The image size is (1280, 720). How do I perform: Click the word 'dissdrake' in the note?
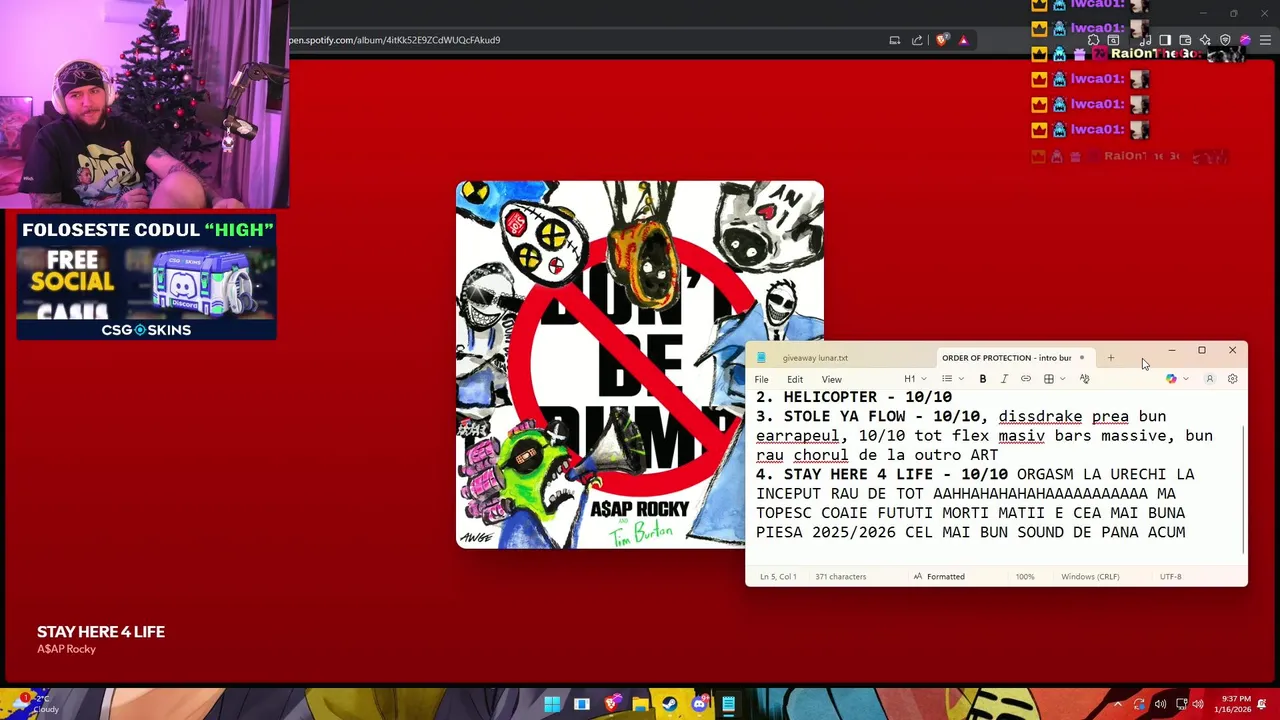click(1040, 416)
